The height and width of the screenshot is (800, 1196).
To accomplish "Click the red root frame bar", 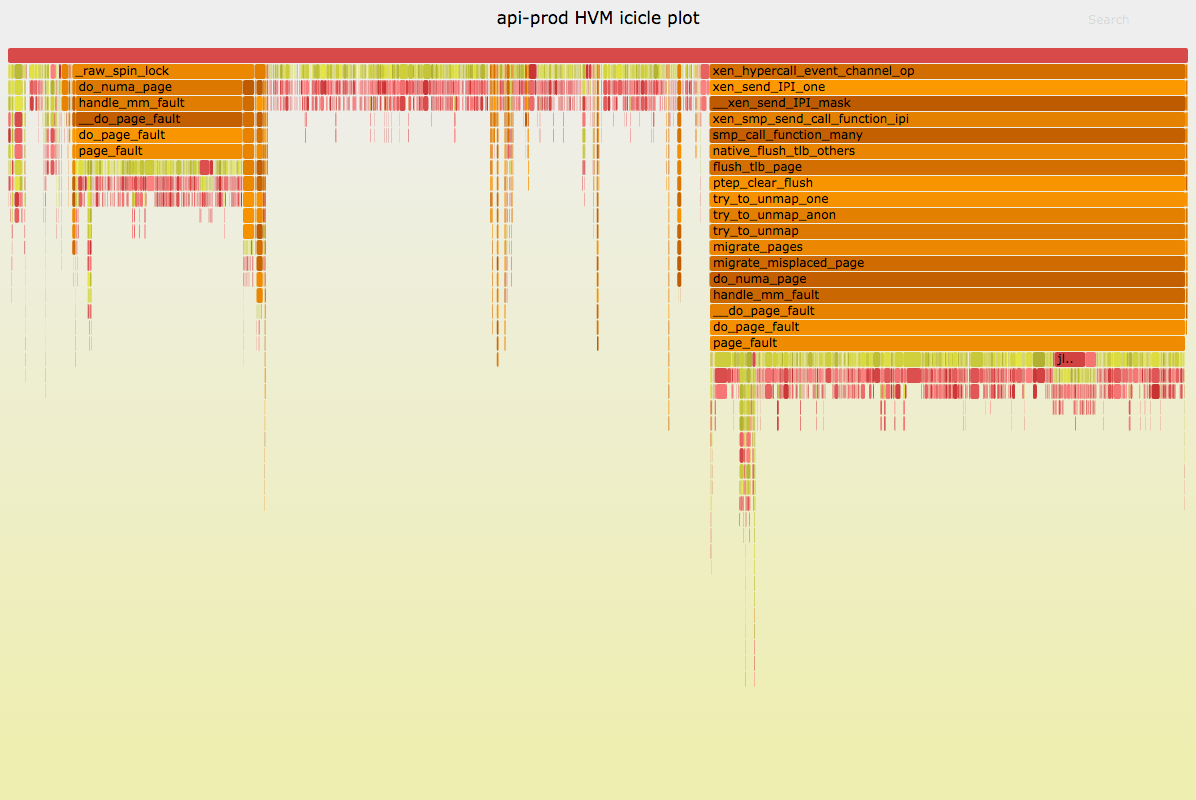I will (597, 56).
